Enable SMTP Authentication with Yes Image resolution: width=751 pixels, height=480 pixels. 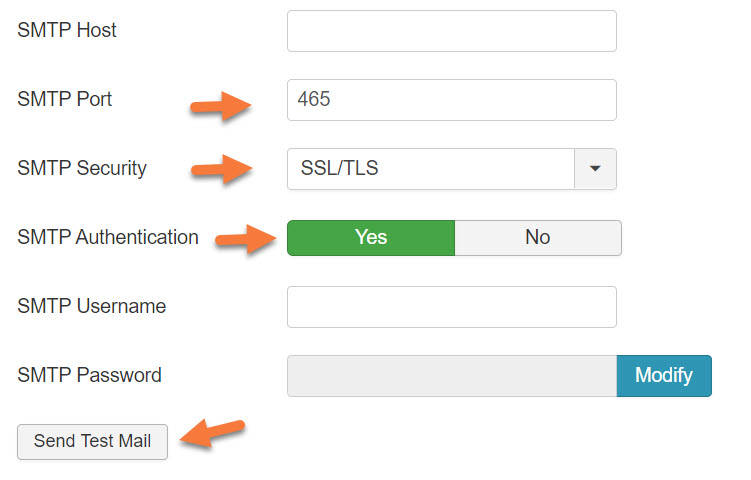371,238
